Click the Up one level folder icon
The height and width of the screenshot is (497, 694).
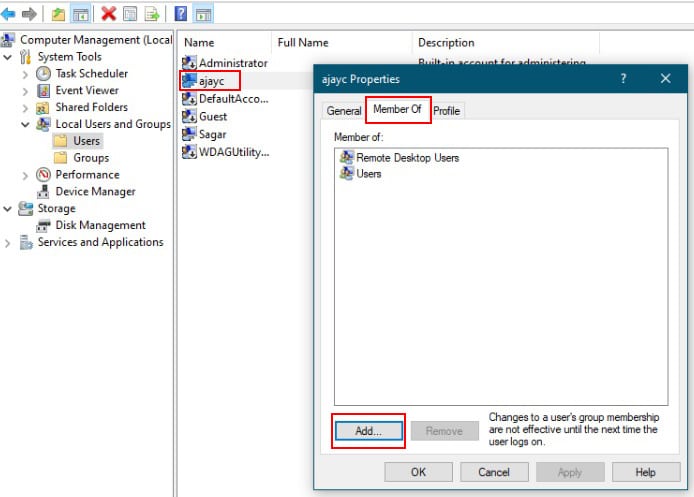pos(58,14)
